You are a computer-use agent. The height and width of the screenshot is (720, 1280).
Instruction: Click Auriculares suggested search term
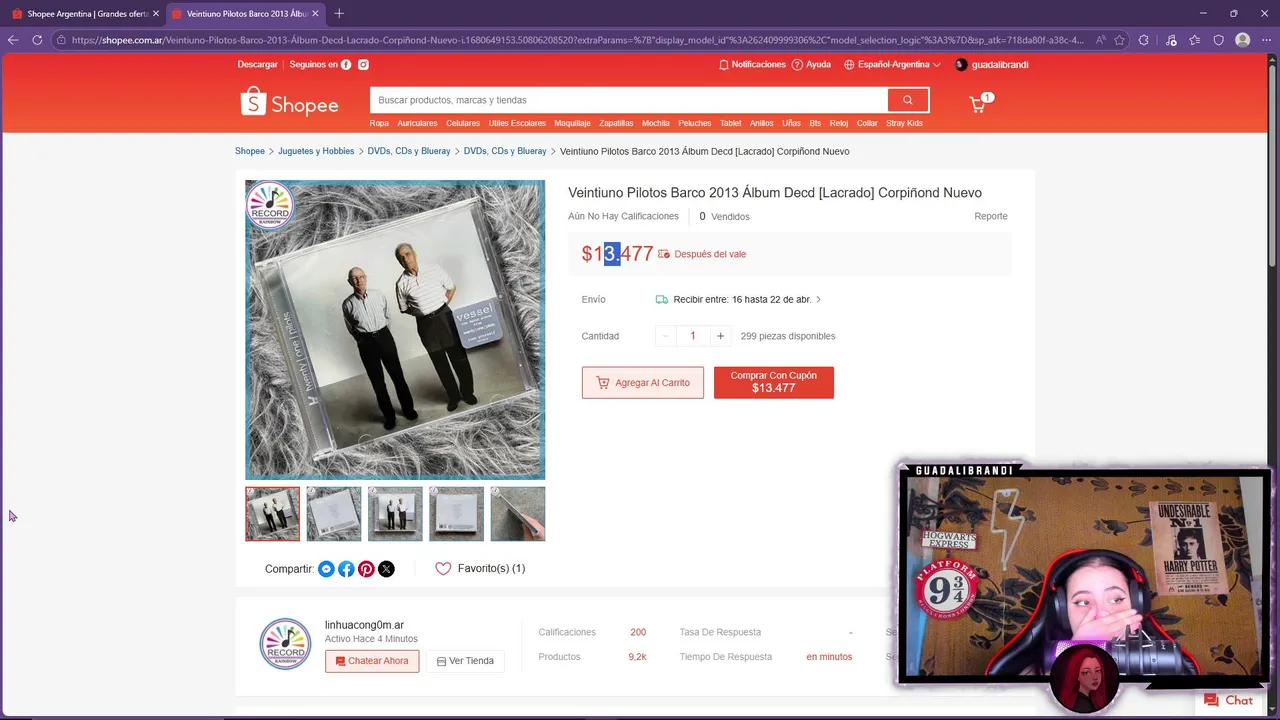[x=417, y=123]
